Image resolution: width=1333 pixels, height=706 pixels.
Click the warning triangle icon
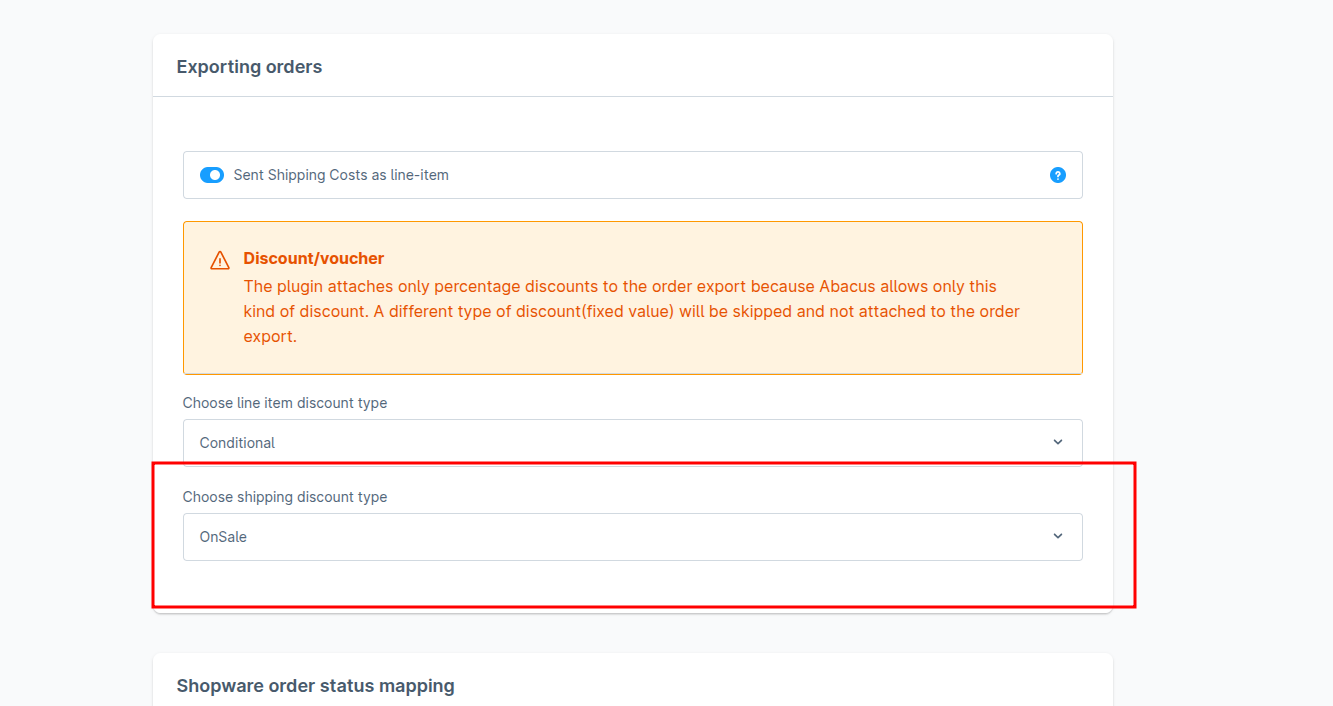(x=220, y=261)
